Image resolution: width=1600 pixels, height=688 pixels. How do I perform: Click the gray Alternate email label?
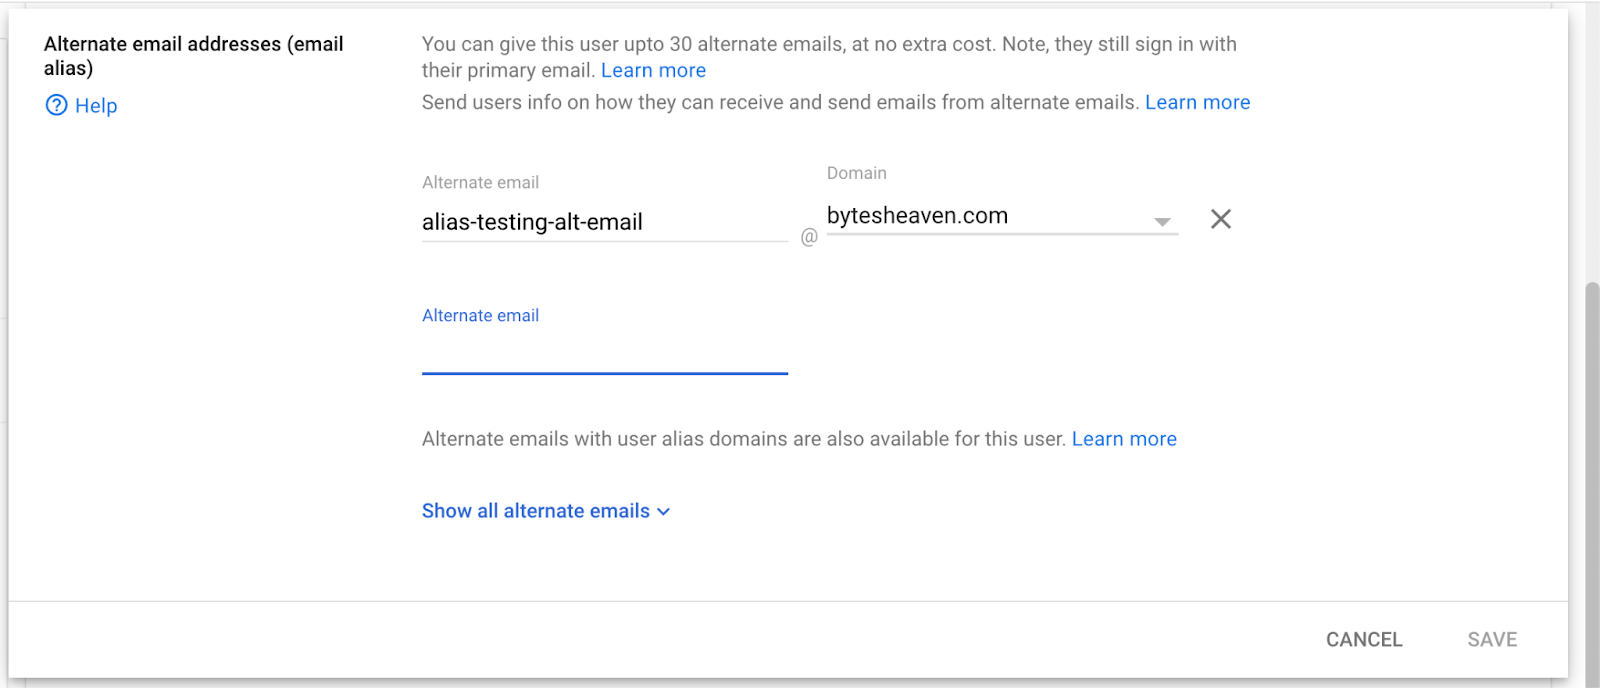pyautogui.click(x=480, y=182)
